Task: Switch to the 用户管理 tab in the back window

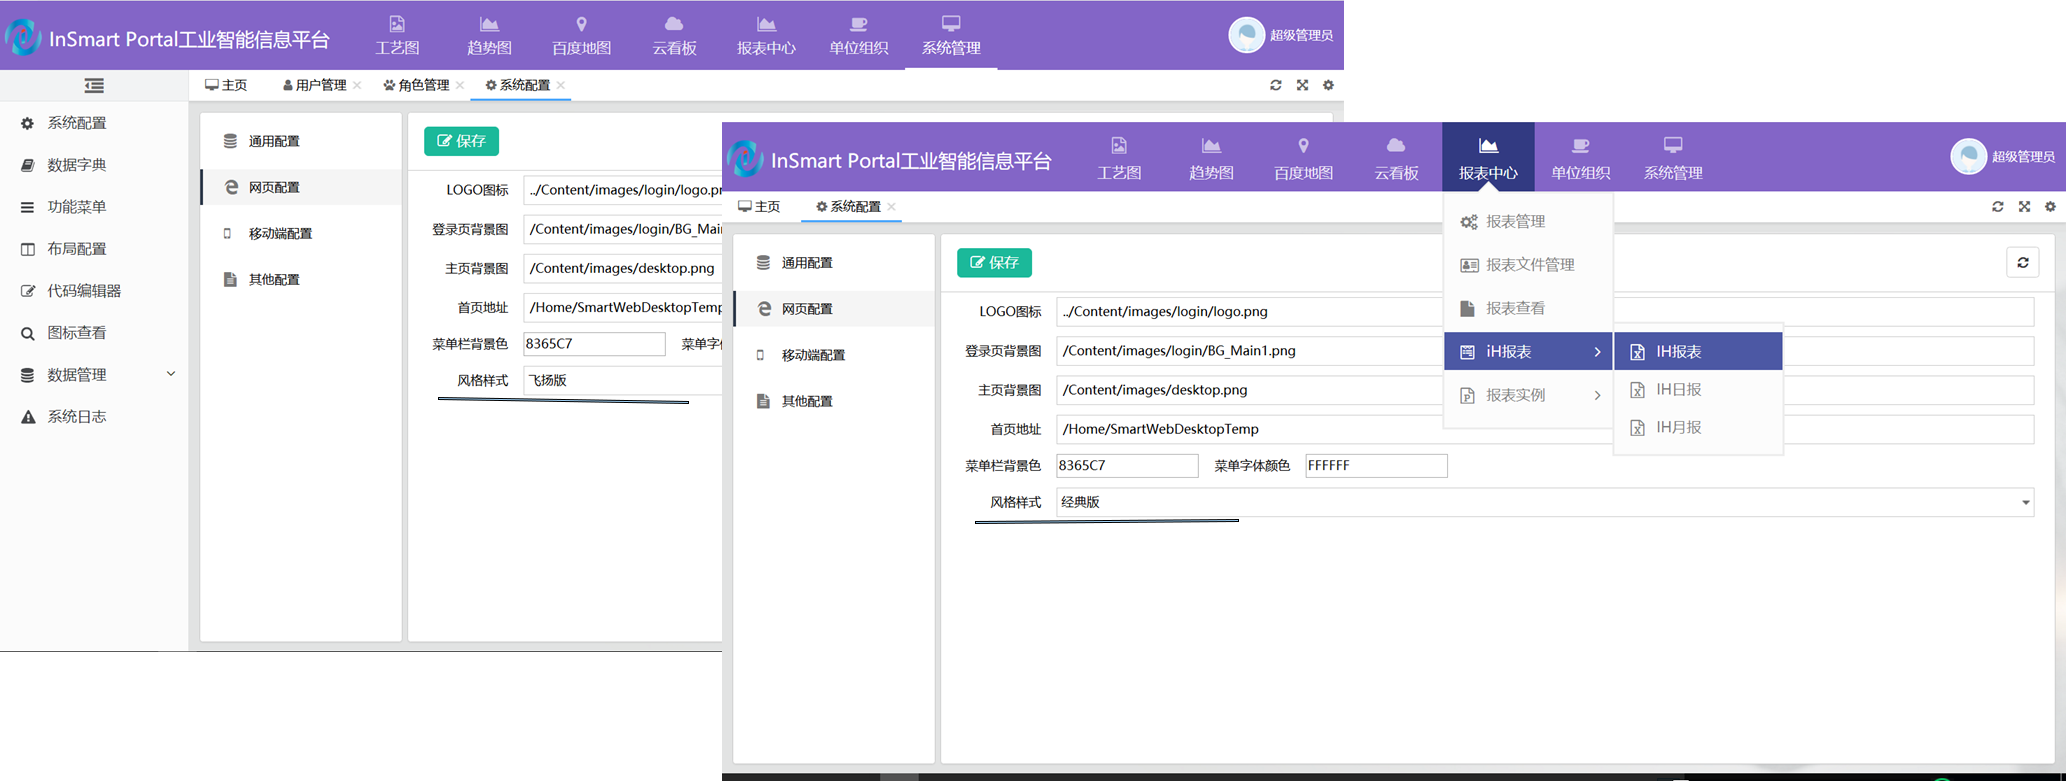Action: pos(314,85)
